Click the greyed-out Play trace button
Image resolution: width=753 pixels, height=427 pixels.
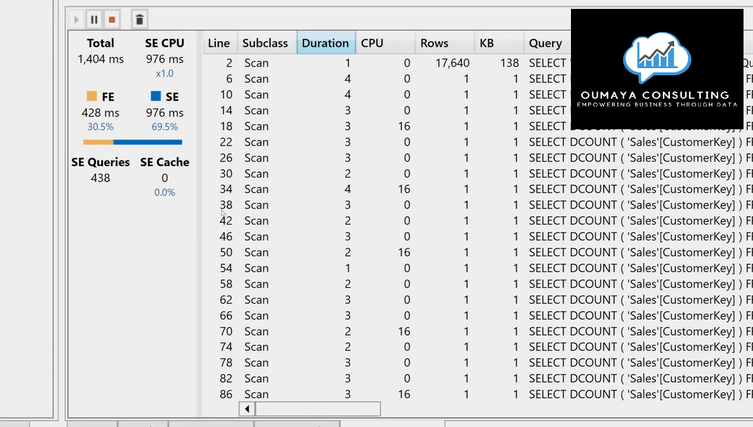click(77, 19)
